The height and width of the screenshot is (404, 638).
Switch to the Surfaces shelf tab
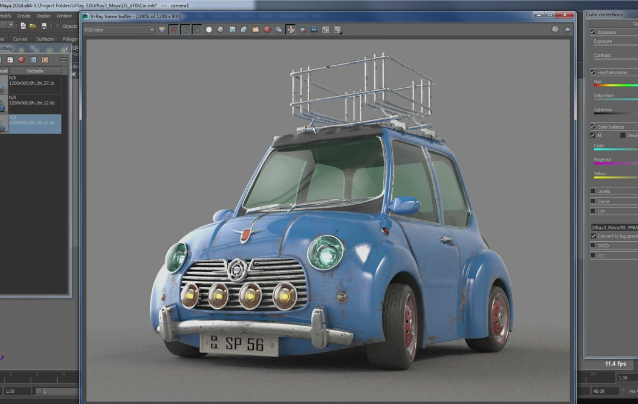pyautogui.click(x=45, y=39)
